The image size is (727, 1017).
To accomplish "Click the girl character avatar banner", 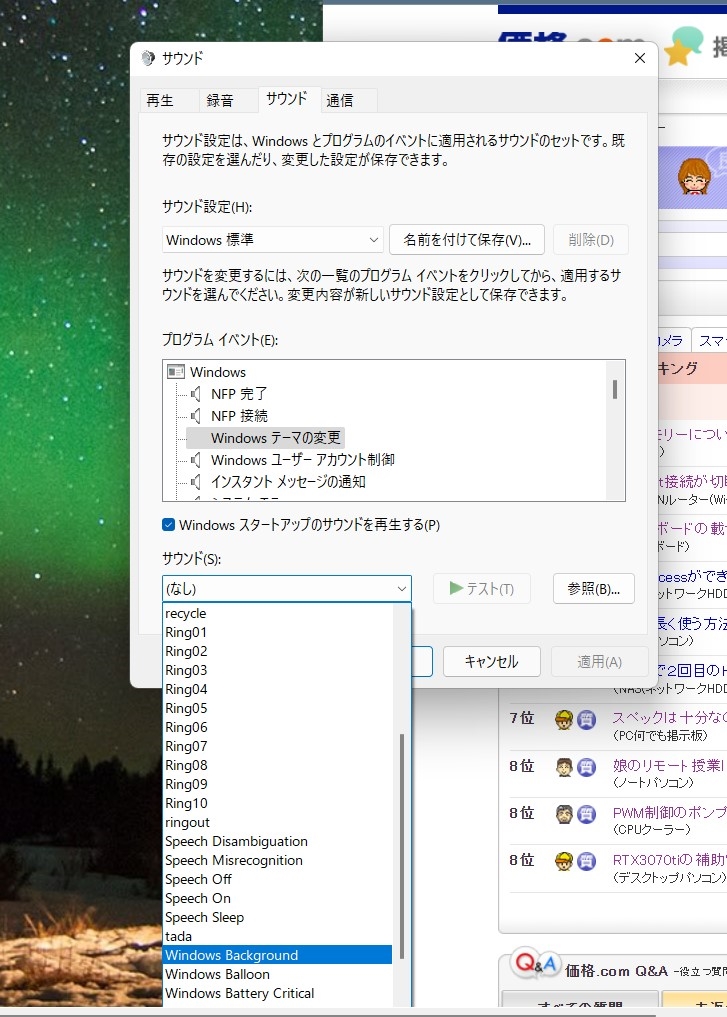I will click(693, 176).
